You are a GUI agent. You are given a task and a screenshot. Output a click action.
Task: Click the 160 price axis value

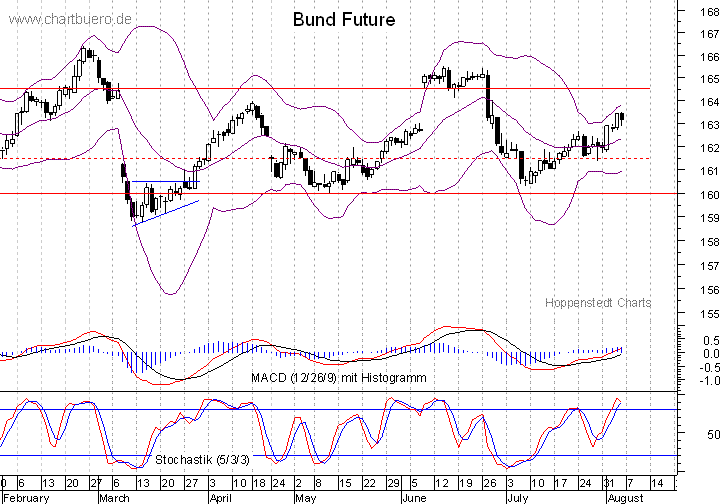coord(709,195)
